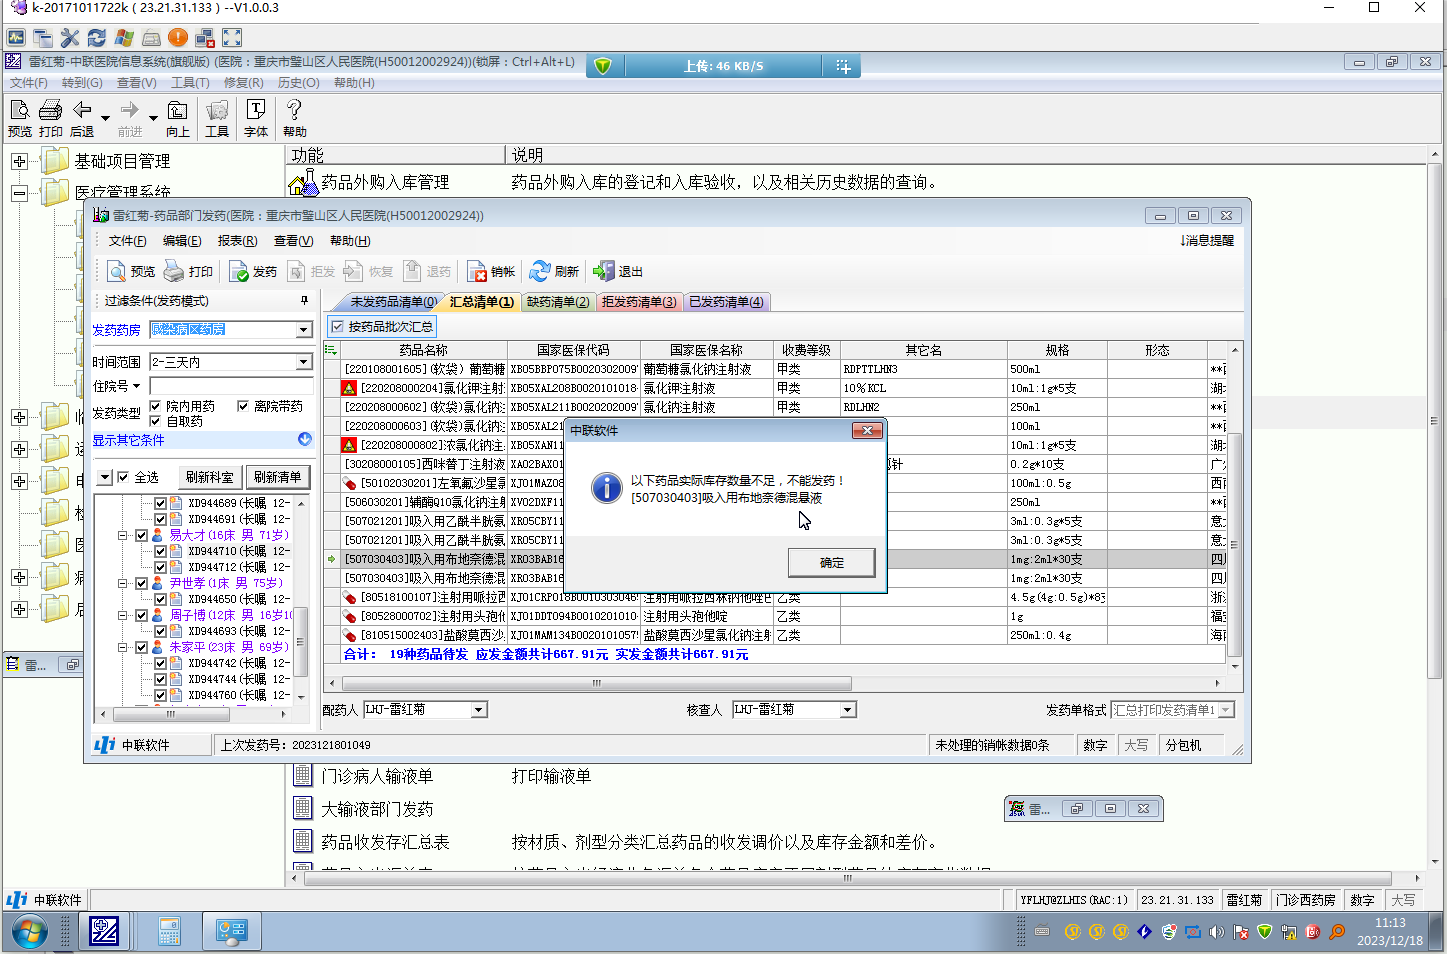The width and height of the screenshot is (1447, 954).
Task: Click the 刷新 refresh icon
Action: pyautogui.click(x=541, y=272)
